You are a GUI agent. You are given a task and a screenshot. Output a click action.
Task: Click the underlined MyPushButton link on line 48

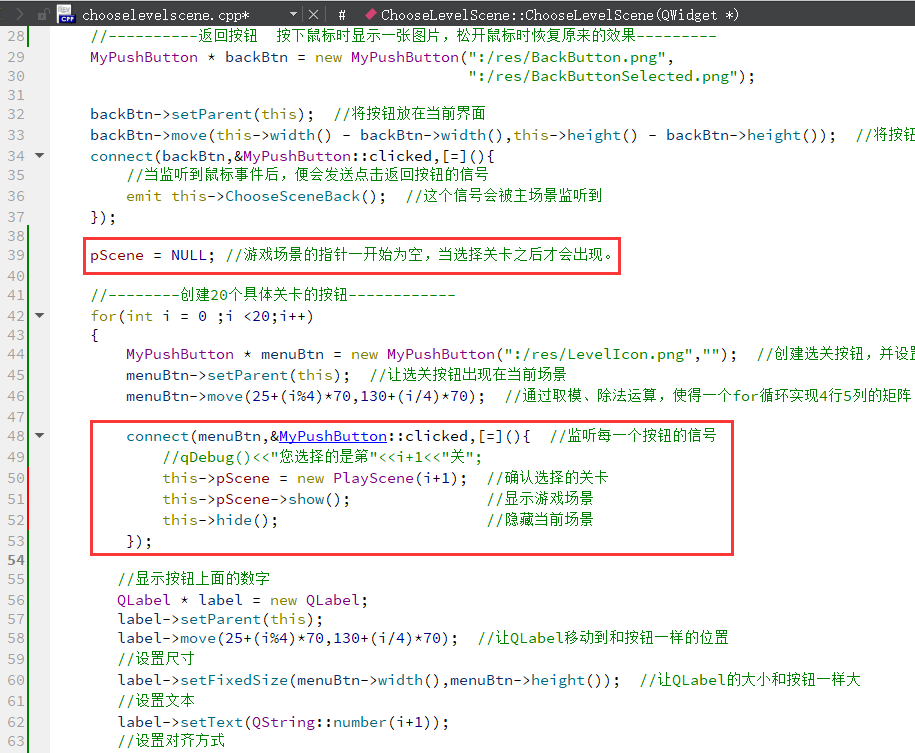[333, 436]
